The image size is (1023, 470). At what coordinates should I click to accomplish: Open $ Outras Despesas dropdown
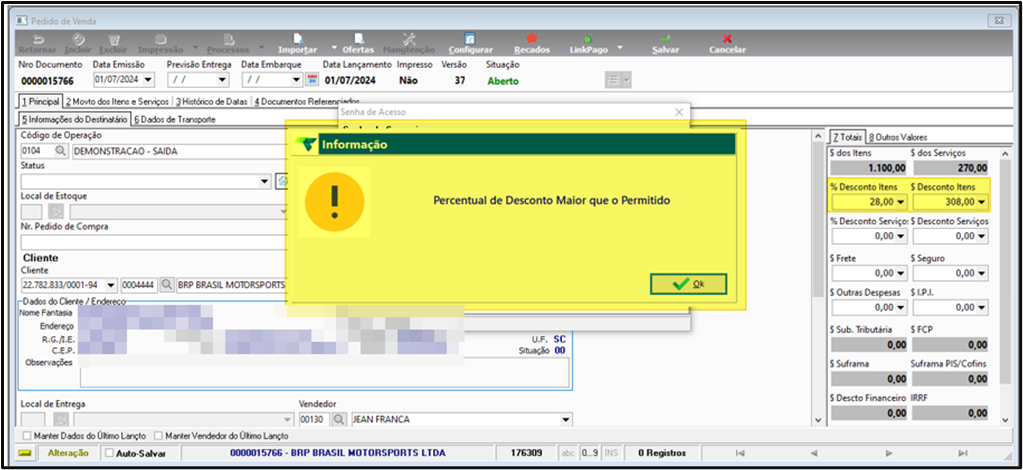(x=902, y=307)
